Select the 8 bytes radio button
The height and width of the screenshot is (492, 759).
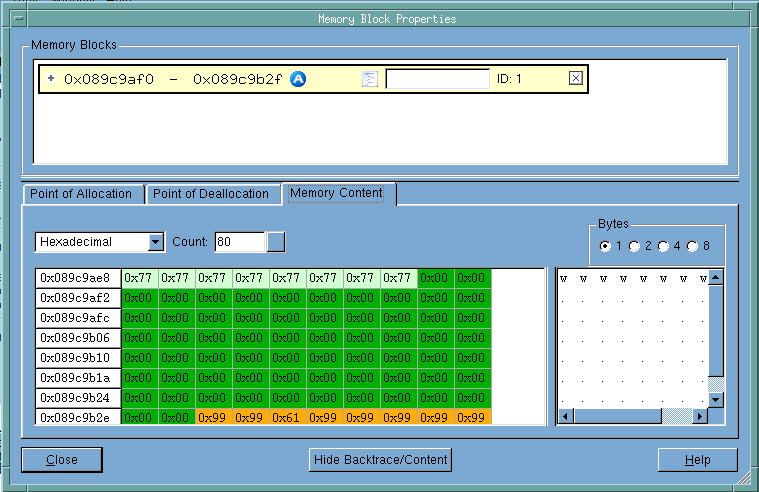click(x=692, y=246)
